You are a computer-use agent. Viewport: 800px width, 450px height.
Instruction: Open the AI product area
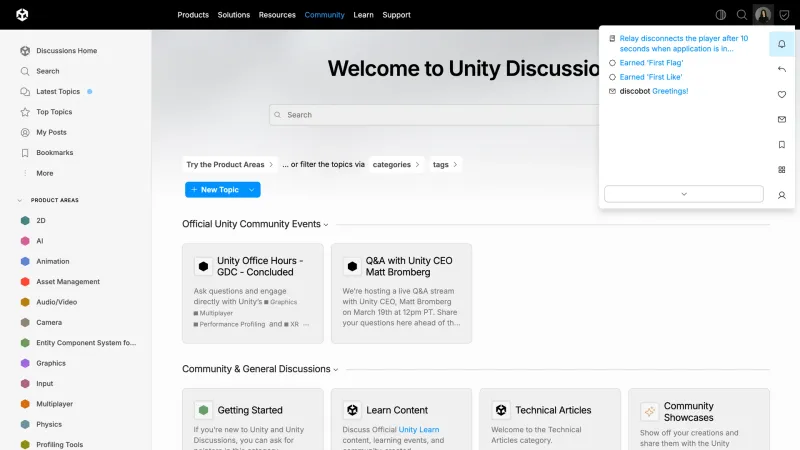39,241
